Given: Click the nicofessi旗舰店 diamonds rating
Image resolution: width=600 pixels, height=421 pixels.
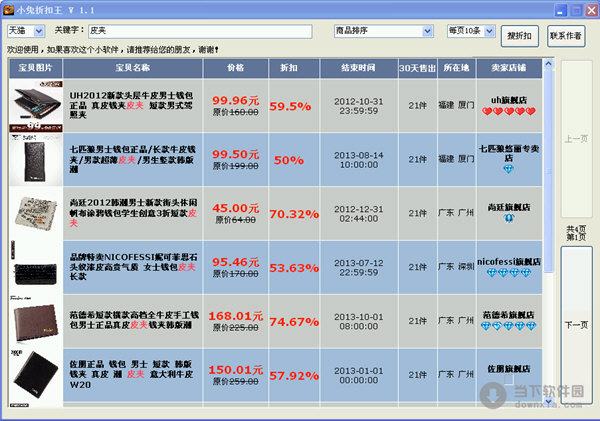Looking at the screenshot, I should coord(509,273).
